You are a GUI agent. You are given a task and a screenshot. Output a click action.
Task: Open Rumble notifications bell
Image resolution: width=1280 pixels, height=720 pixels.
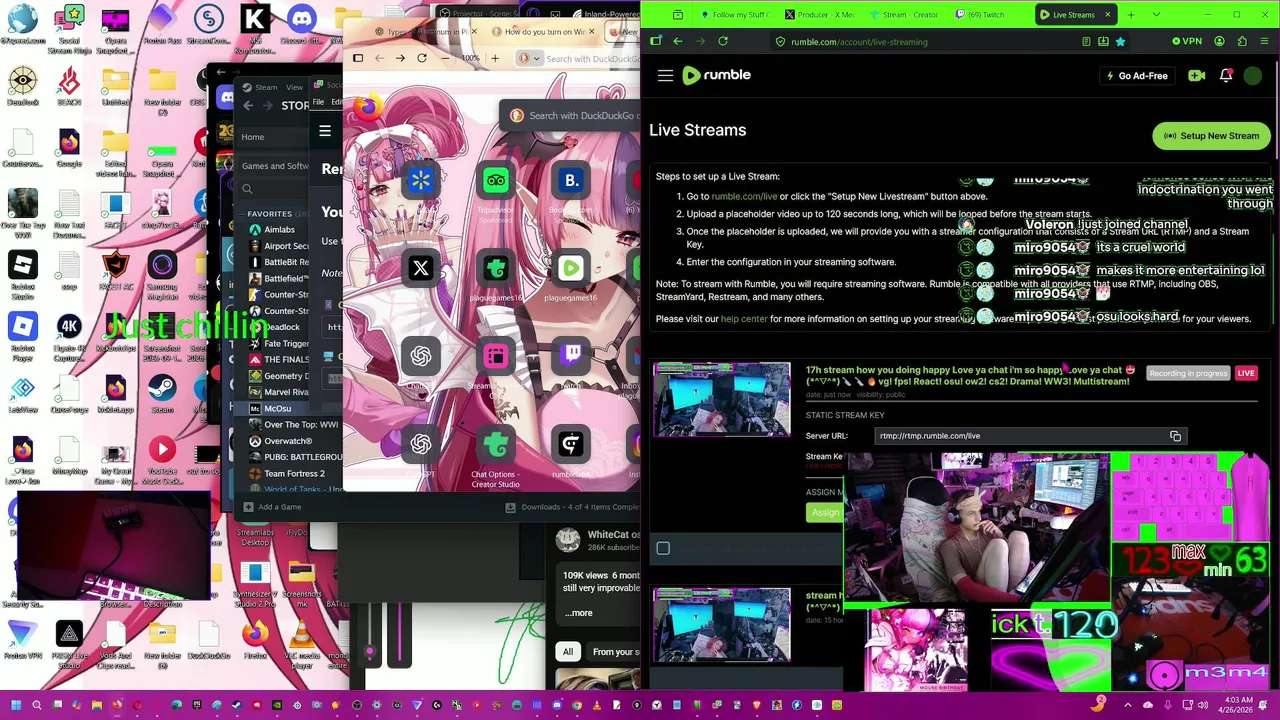1225,76
